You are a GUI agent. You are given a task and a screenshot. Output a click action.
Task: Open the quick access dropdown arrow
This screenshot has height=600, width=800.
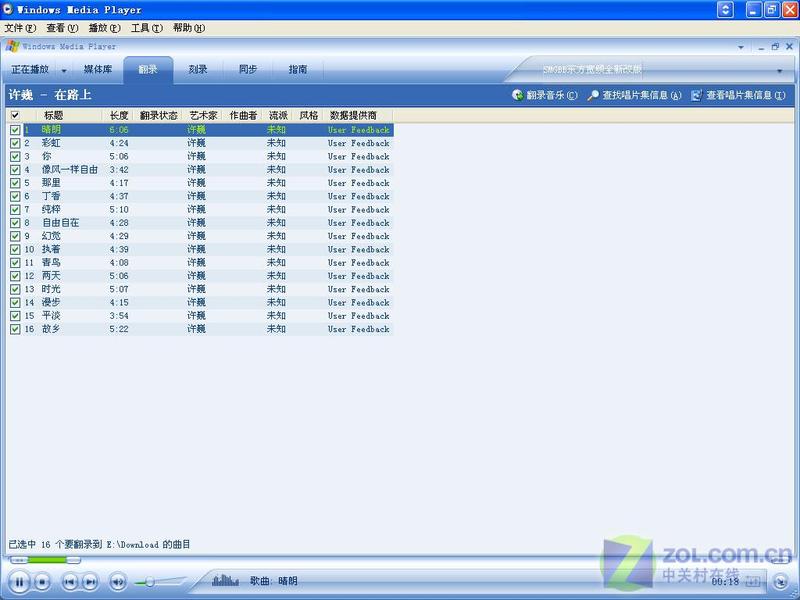[x=741, y=47]
